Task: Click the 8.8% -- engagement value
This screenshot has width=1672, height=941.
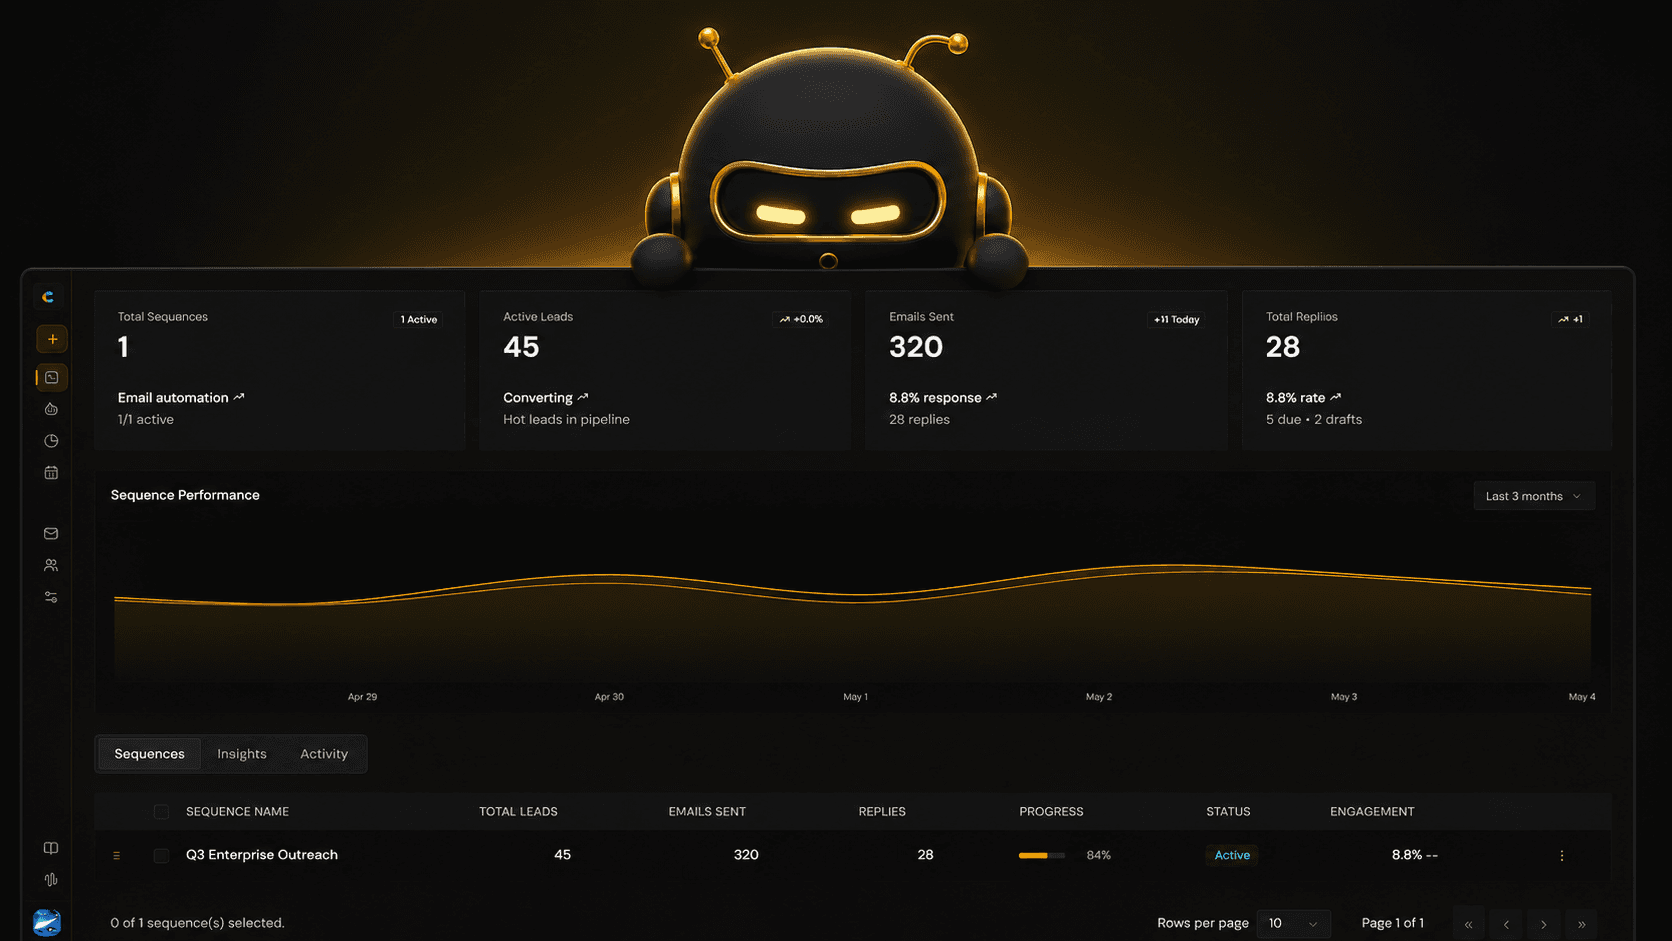Action: tap(1414, 855)
